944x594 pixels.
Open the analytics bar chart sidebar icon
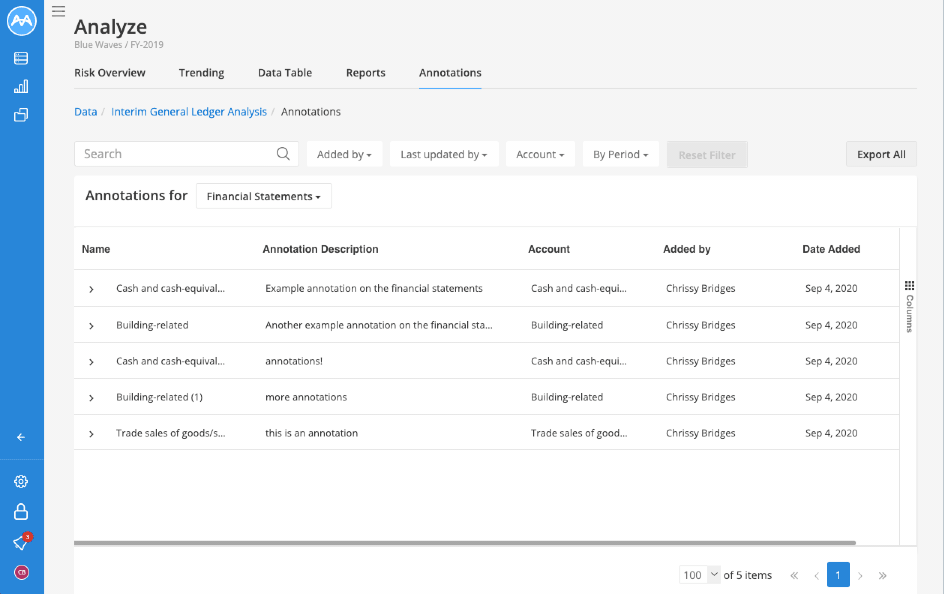click(x=20, y=86)
